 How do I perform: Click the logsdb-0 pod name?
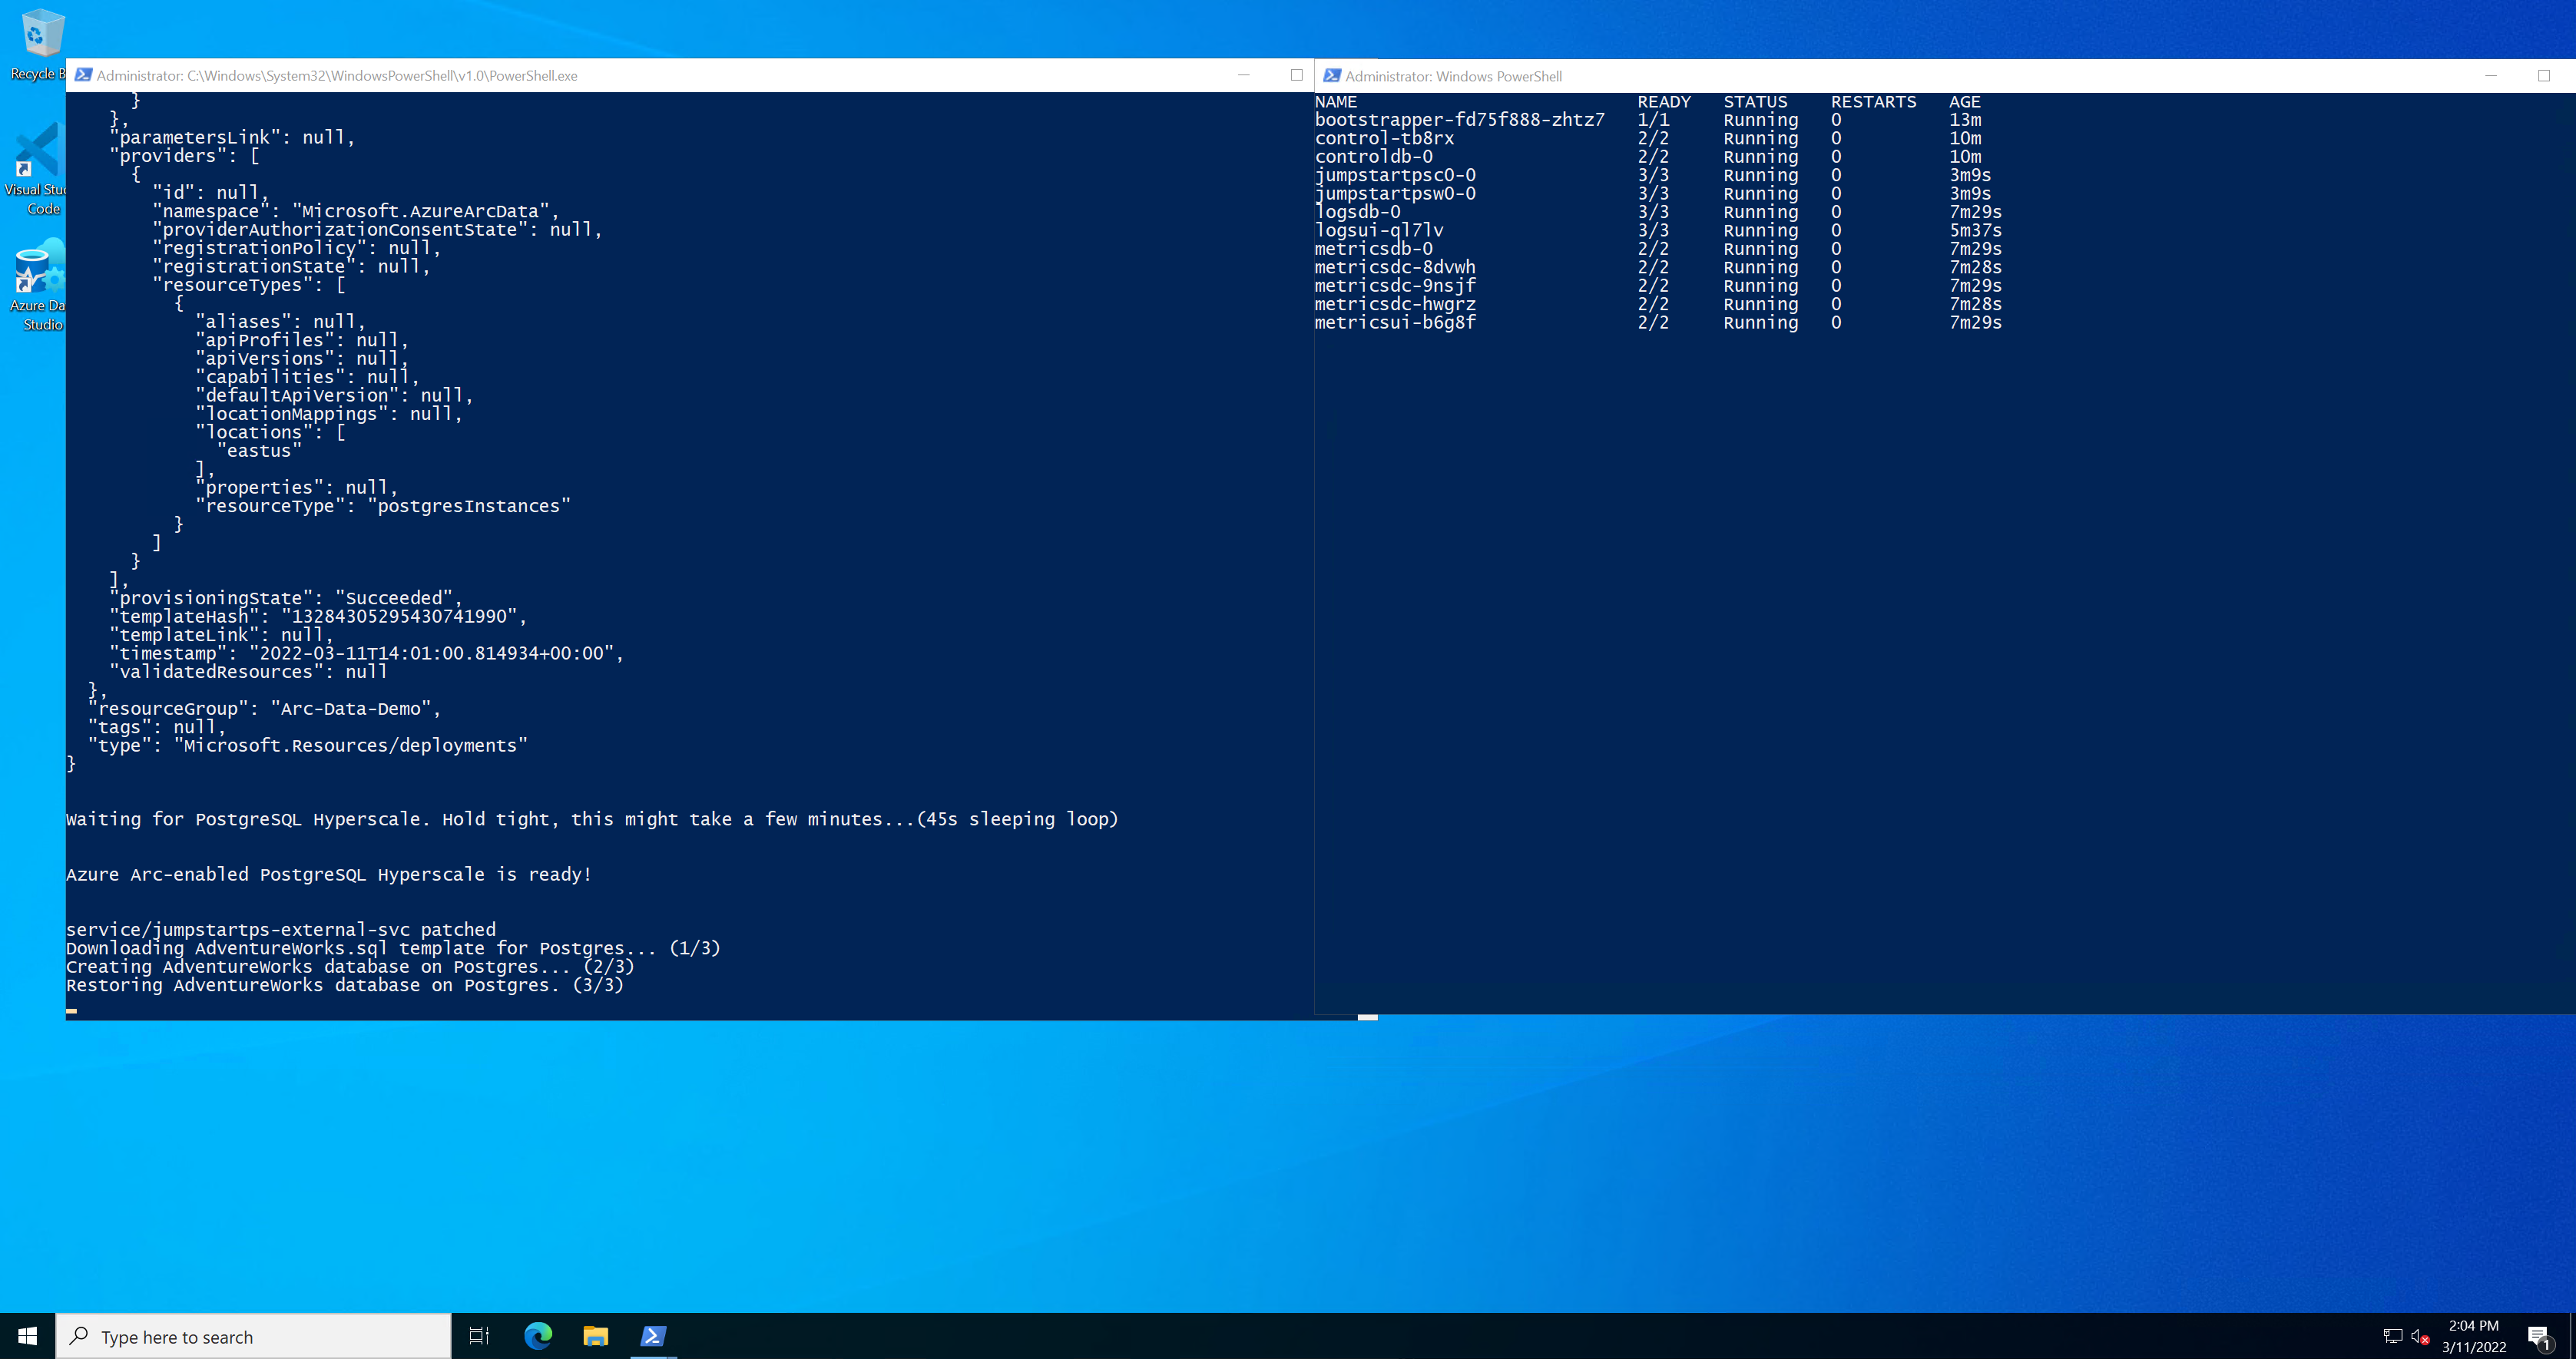coord(1358,212)
